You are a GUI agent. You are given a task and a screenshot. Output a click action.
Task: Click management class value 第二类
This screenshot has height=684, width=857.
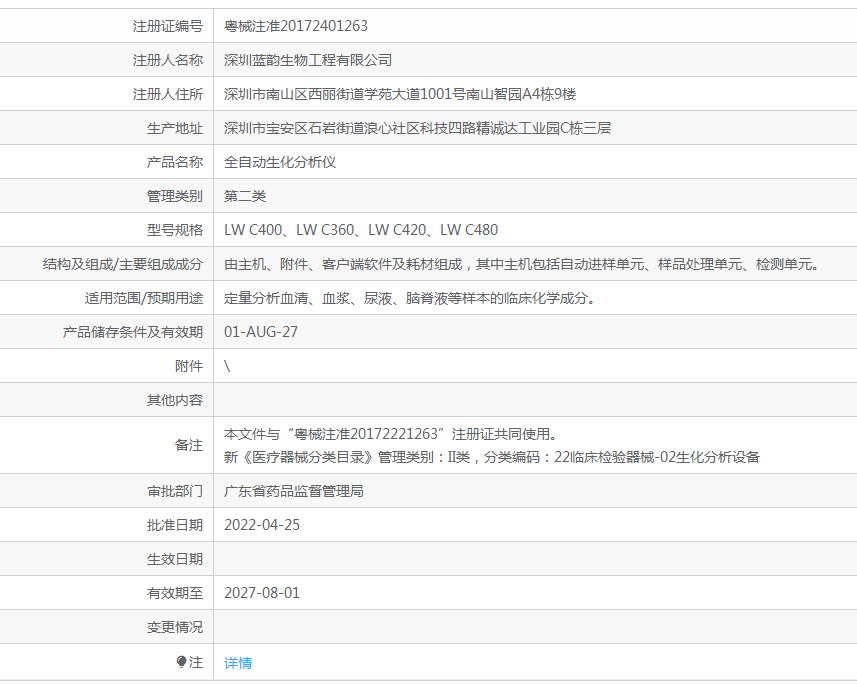(245, 196)
